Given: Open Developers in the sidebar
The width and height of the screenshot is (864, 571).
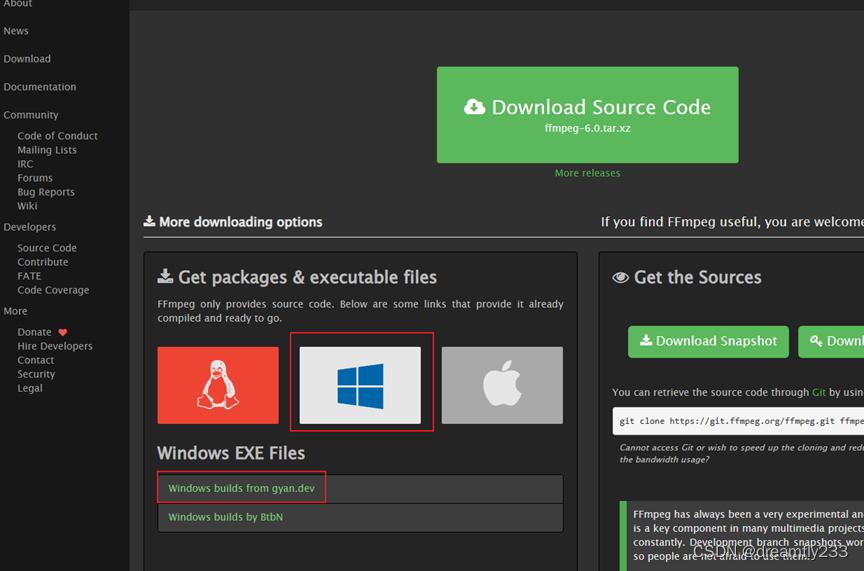Looking at the screenshot, I should coord(30,227).
